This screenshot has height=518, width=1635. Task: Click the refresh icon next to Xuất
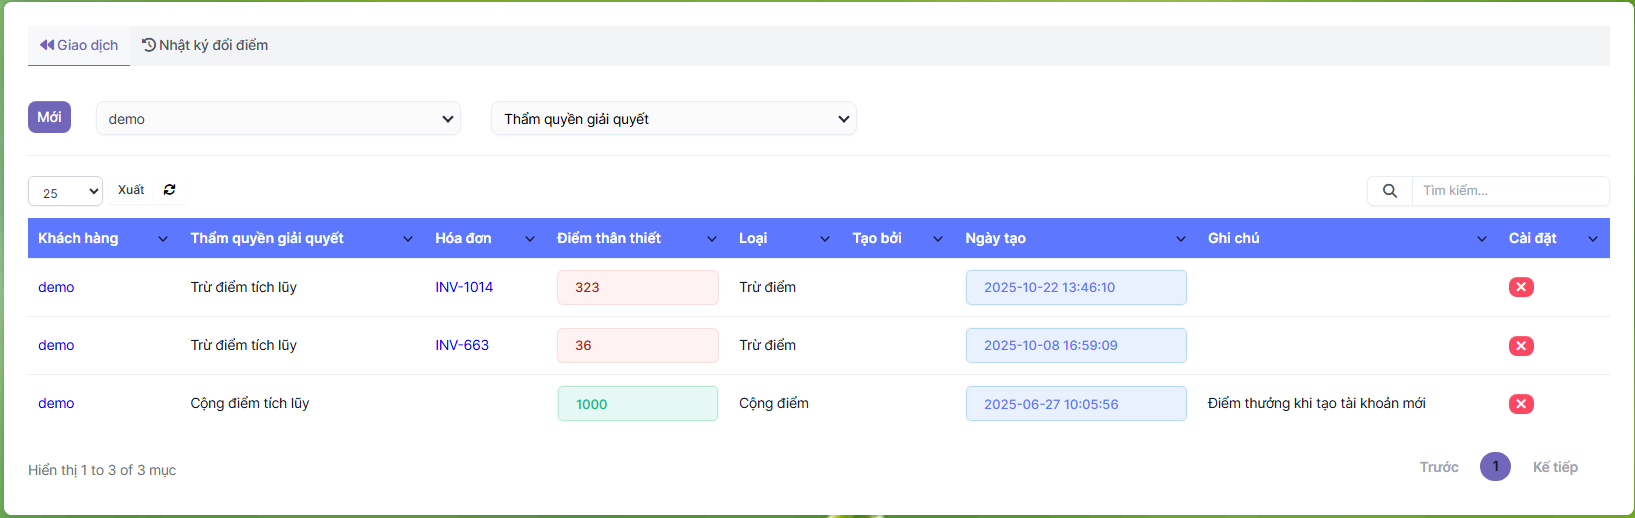click(170, 190)
